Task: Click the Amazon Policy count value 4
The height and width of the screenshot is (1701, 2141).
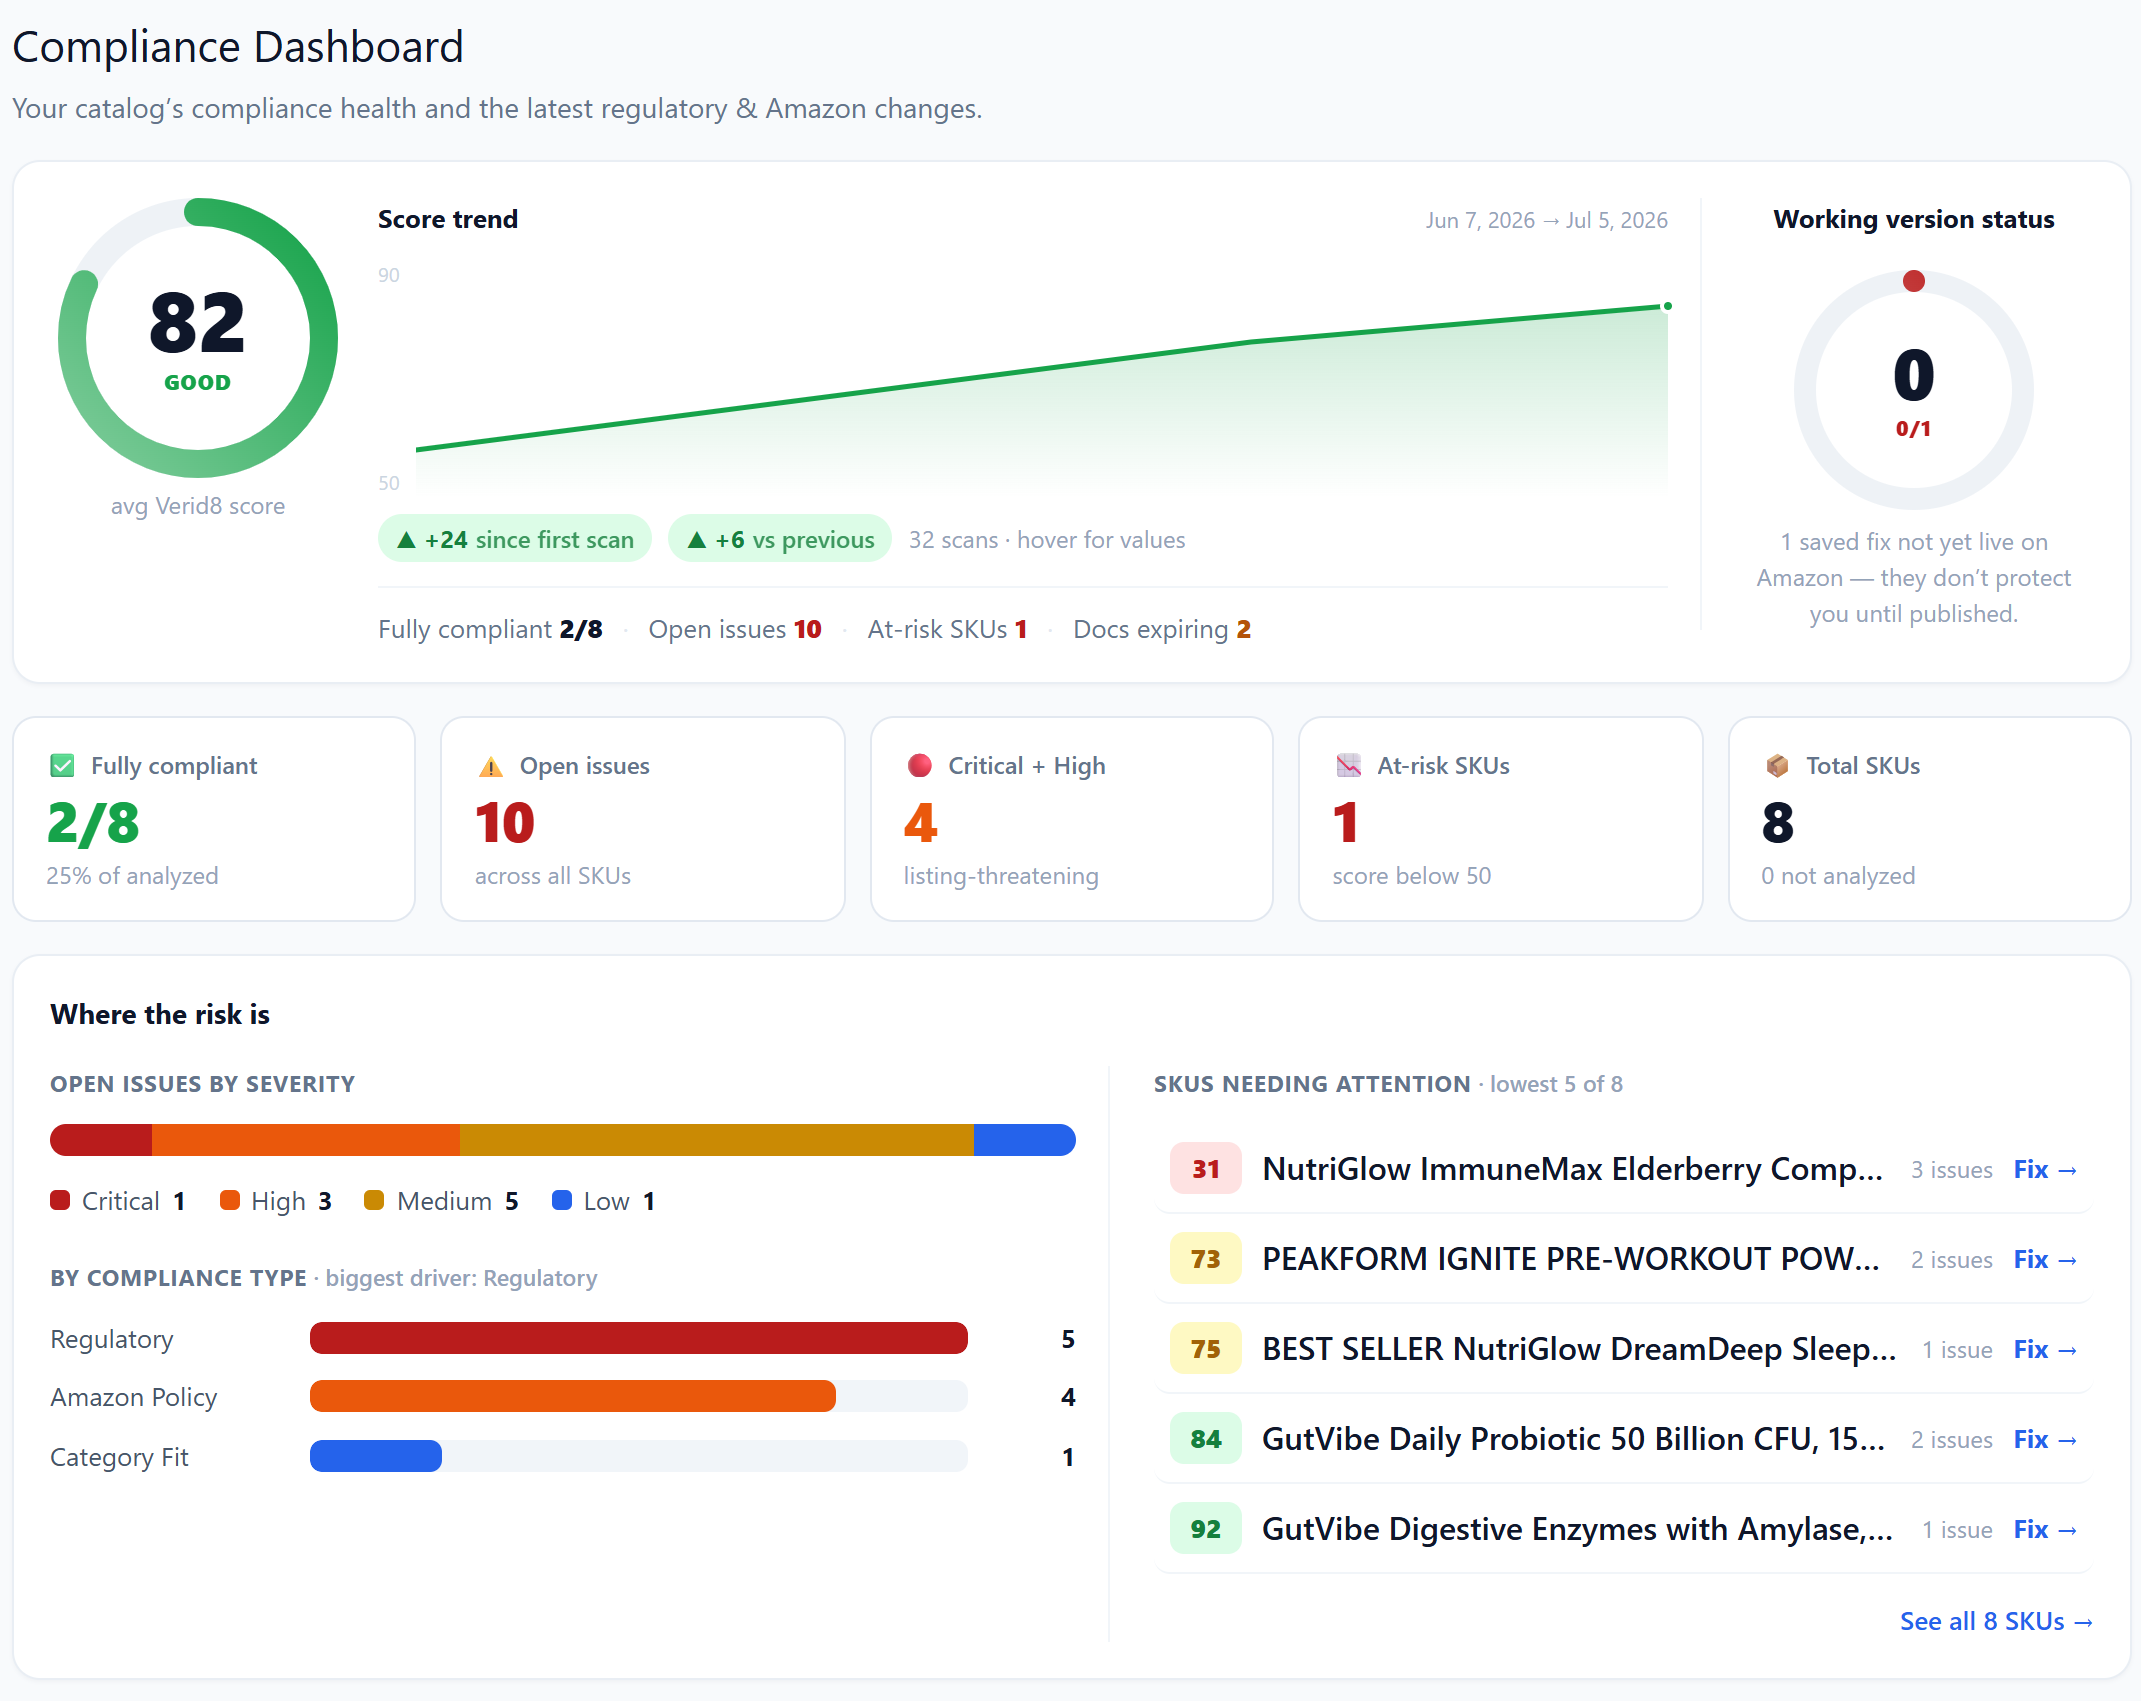Action: coord(1068,1397)
